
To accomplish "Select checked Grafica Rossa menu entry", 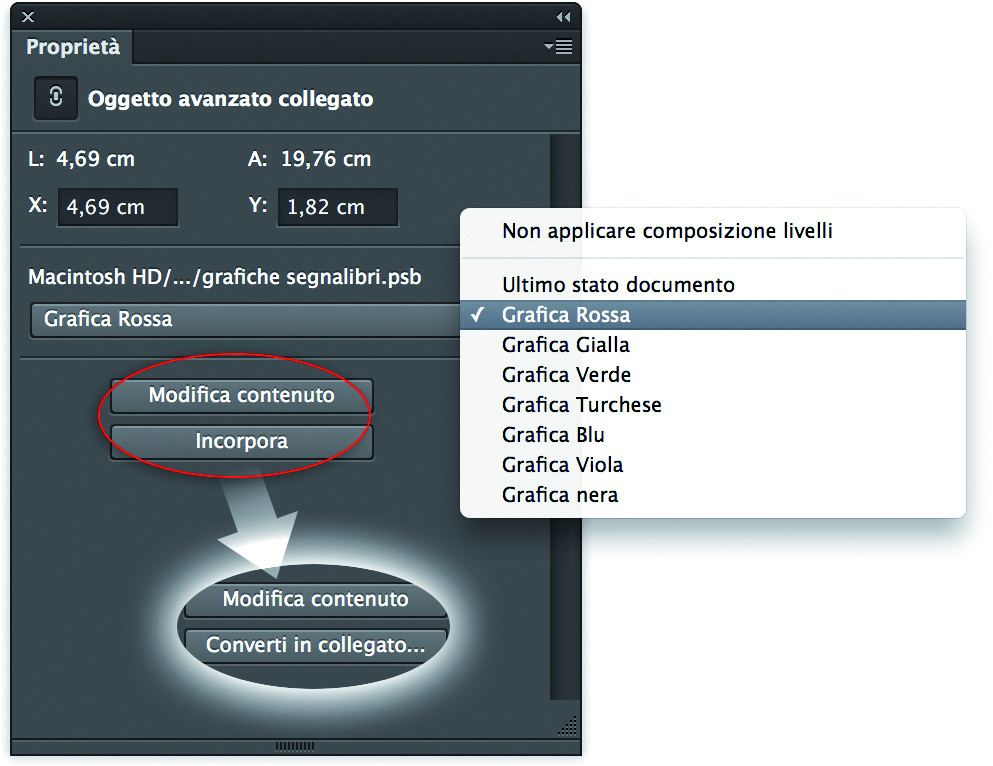I will click(x=713, y=315).
